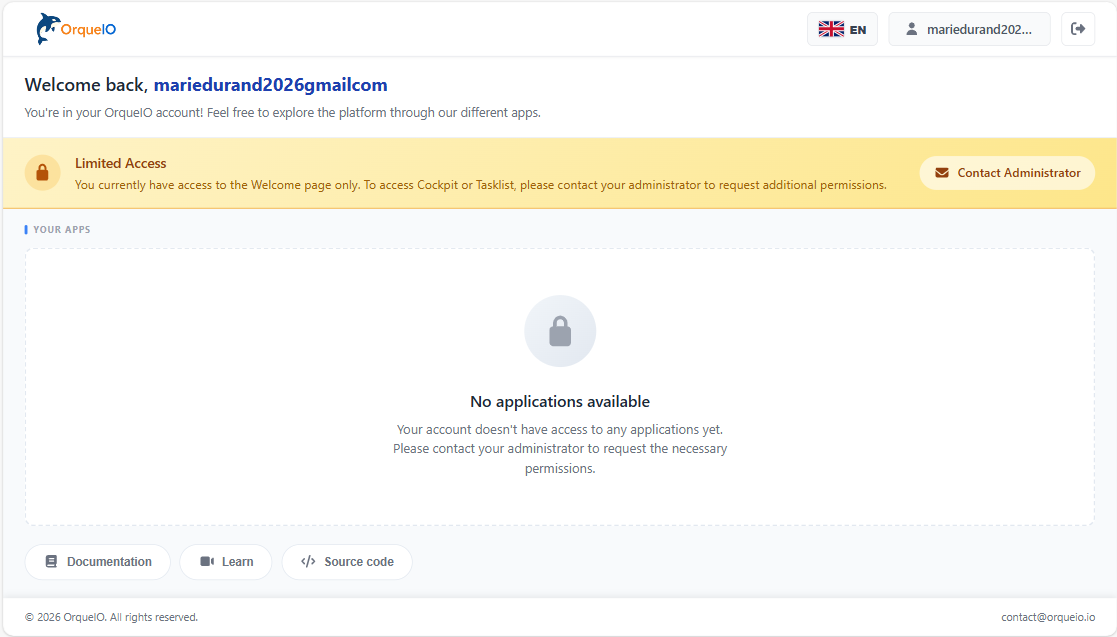Click the camera icon on Learn button
This screenshot has height=637, width=1117.
205,561
